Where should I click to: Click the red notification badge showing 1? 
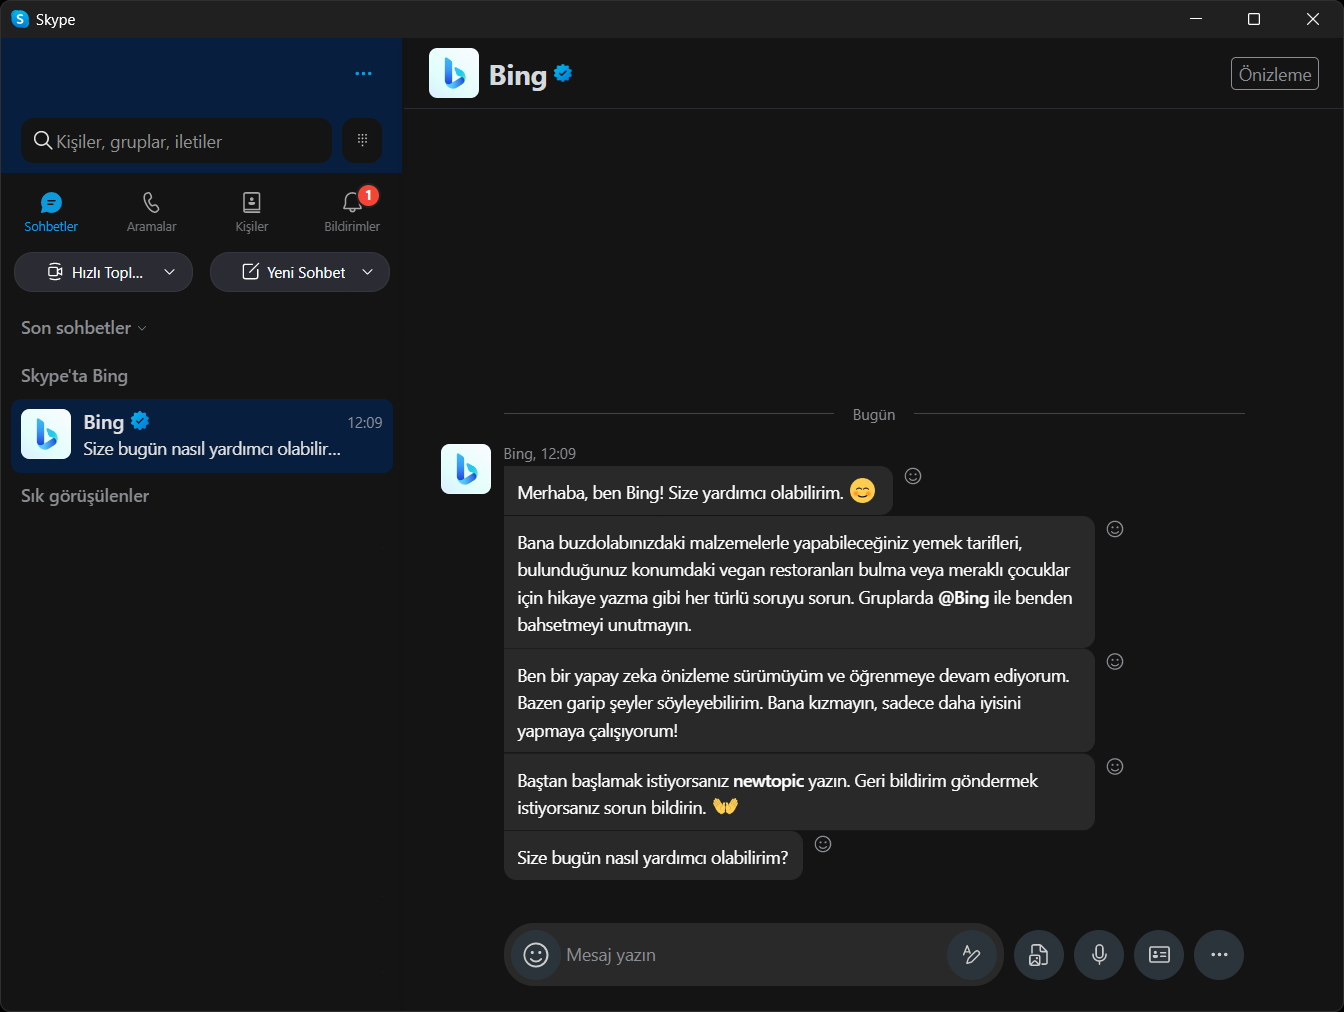[368, 195]
